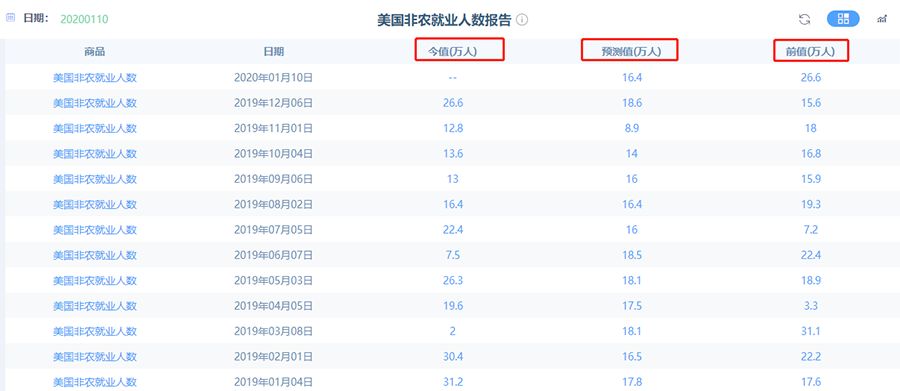Open 美国非农就业人数 link in 2019年12月06日 row
Viewport: 900px width, 391px height.
pos(95,103)
